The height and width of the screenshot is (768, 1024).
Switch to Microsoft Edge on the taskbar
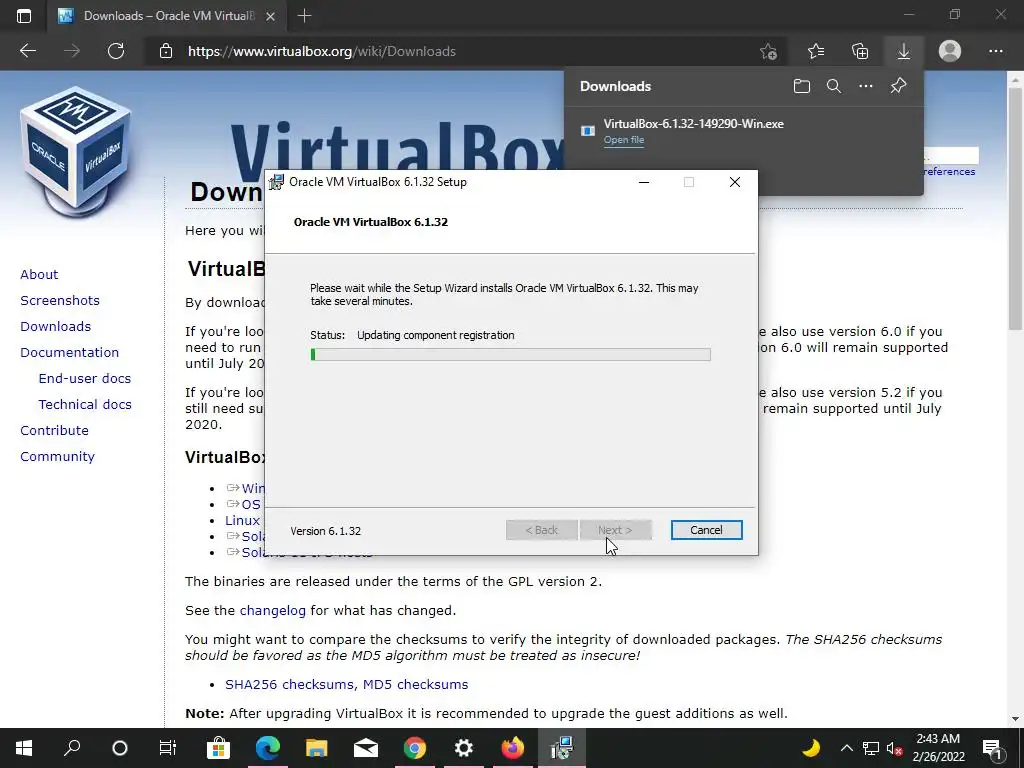point(267,748)
